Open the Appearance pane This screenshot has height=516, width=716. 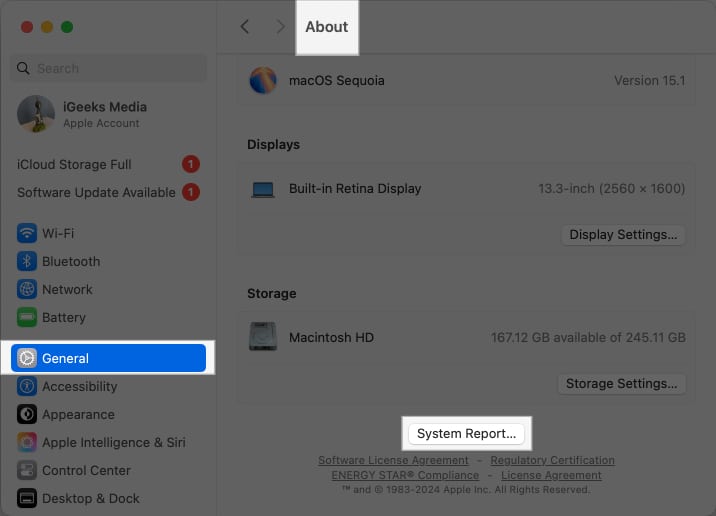[108, 415]
